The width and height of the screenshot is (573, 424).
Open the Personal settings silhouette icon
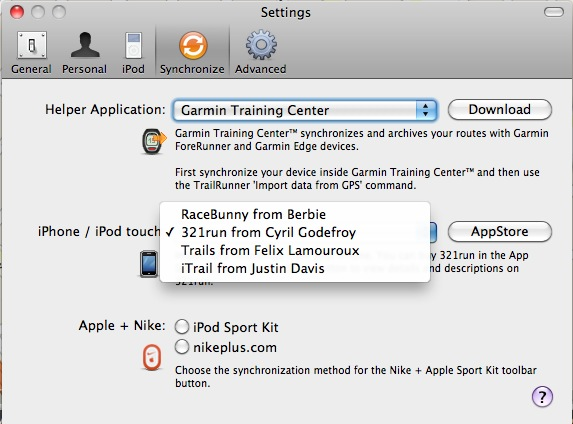tap(85, 45)
